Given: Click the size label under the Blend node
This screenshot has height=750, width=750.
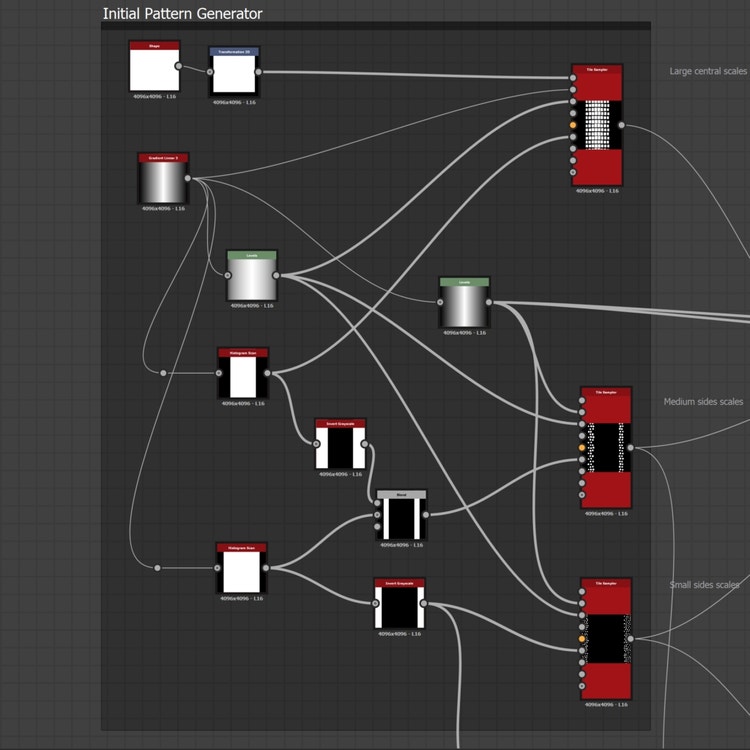Looking at the screenshot, I should [x=401, y=545].
